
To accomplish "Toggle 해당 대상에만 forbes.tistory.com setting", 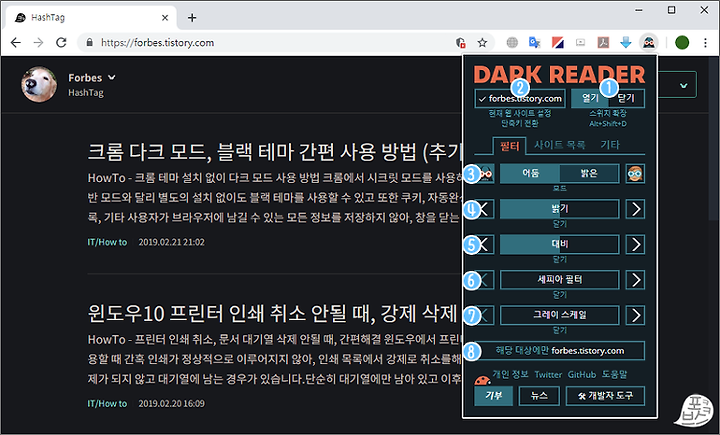I will coord(559,351).
